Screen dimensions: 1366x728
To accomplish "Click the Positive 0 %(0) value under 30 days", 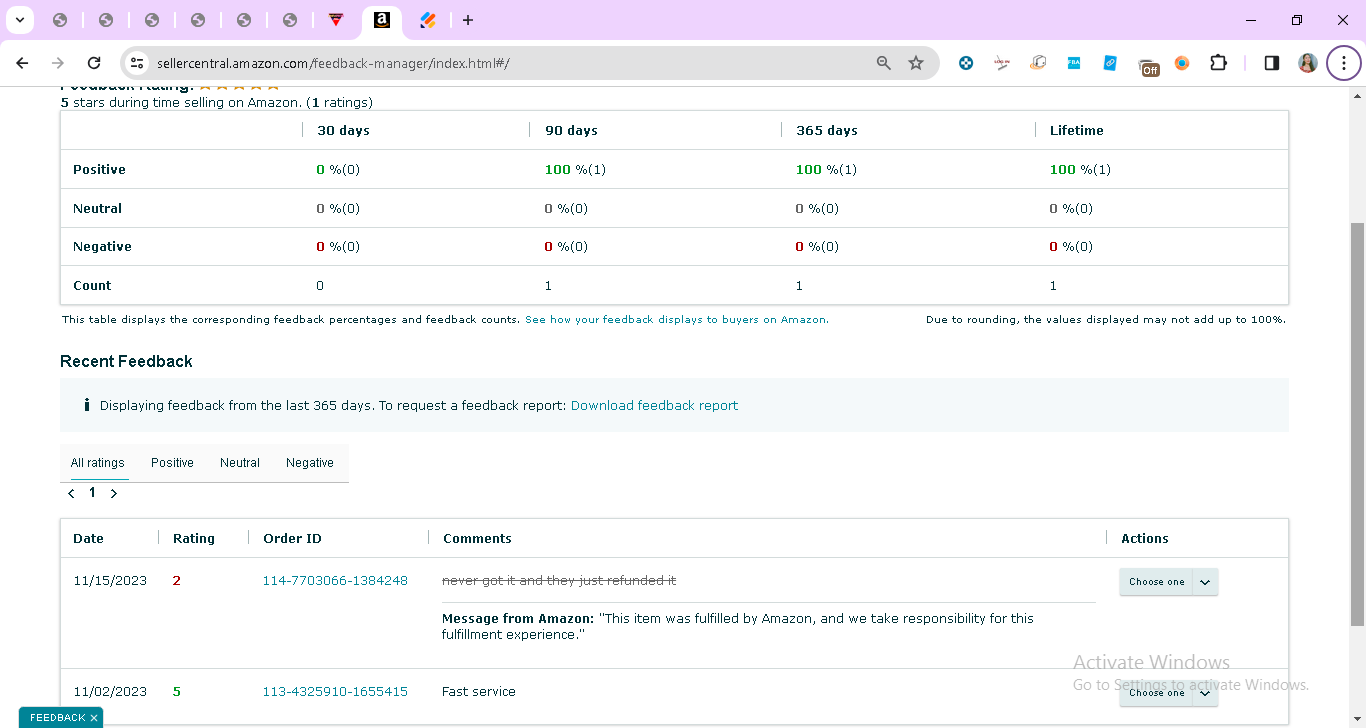I will coord(338,170).
